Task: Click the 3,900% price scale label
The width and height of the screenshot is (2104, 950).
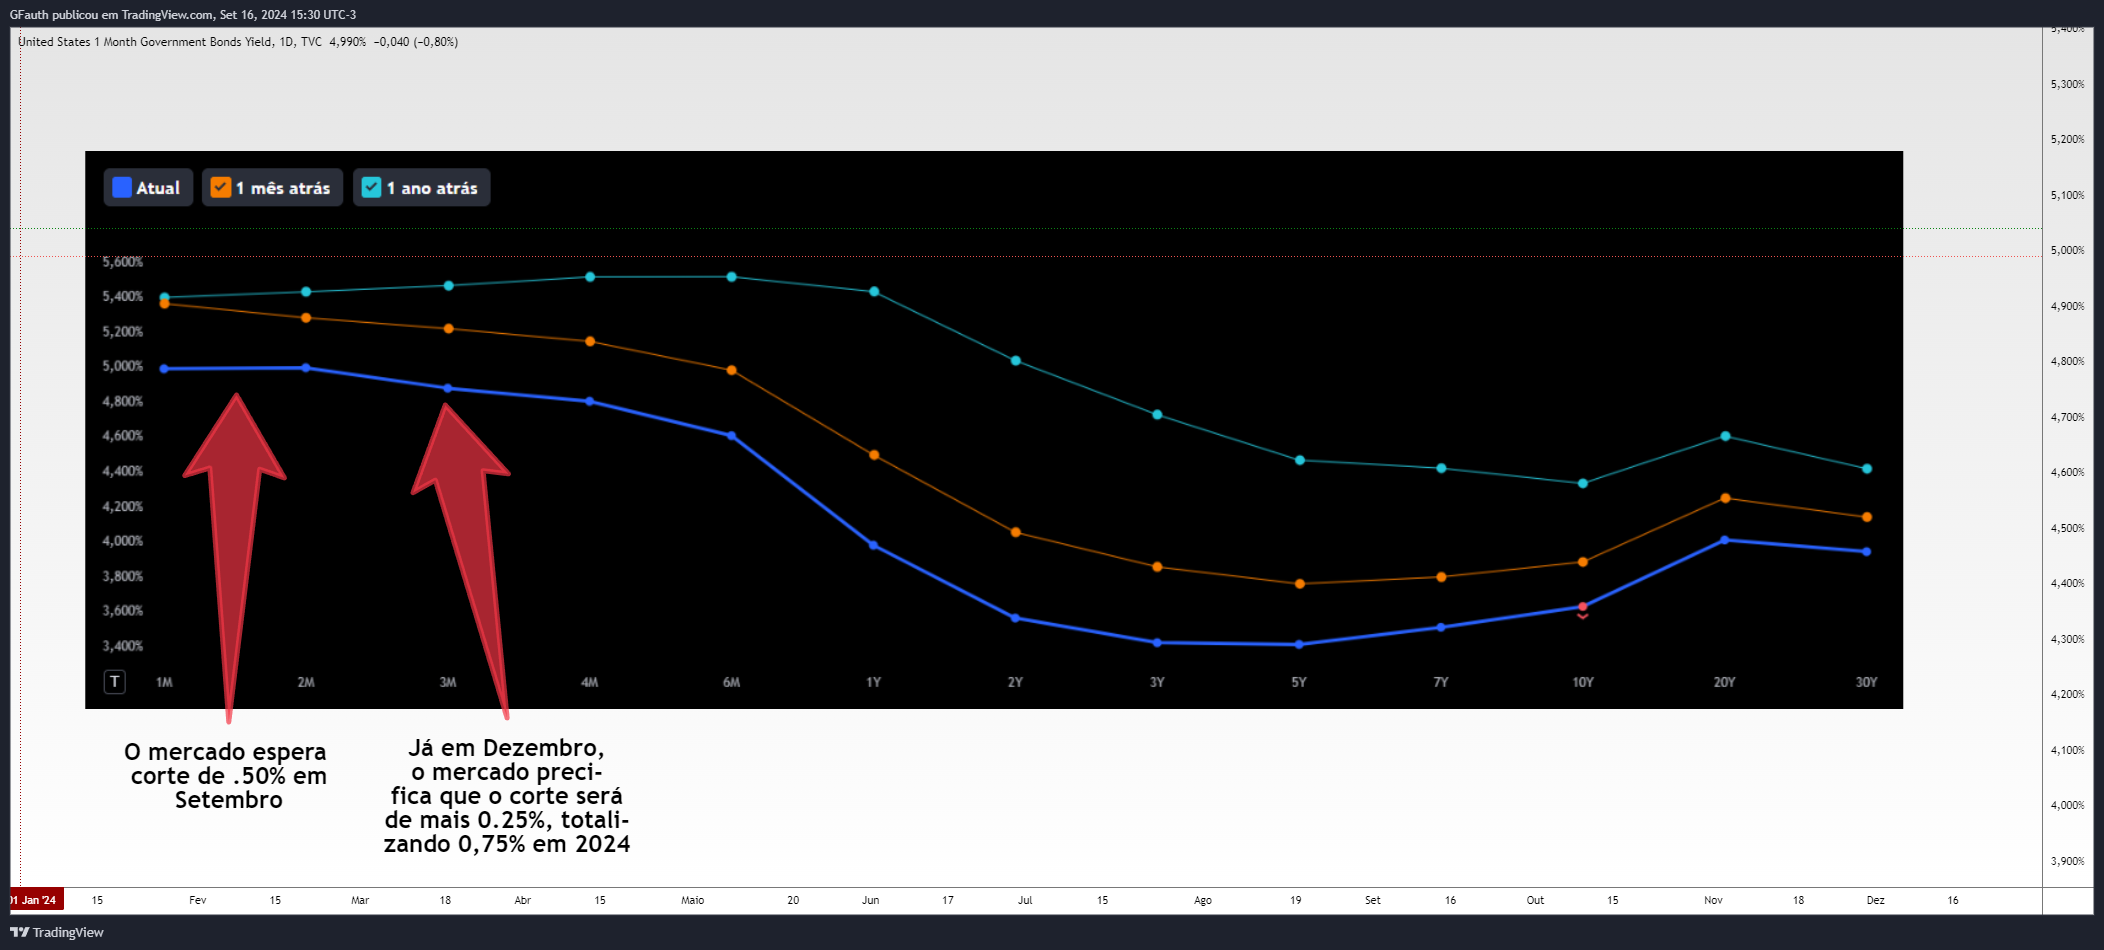Action: (x=2067, y=861)
